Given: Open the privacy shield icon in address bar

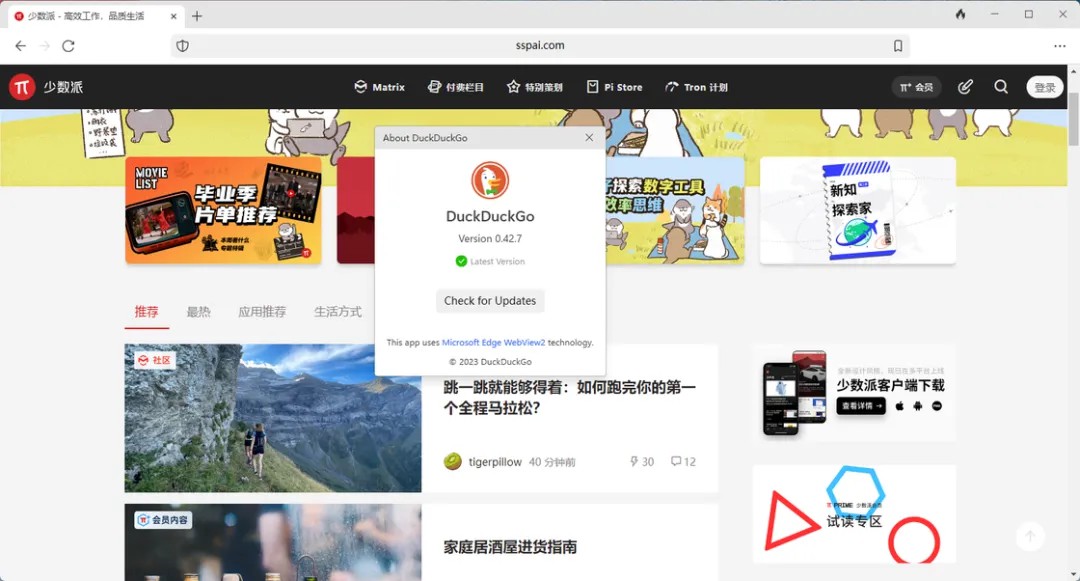Looking at the screenshot, I should pyautogui.click(x=182, y=46).
